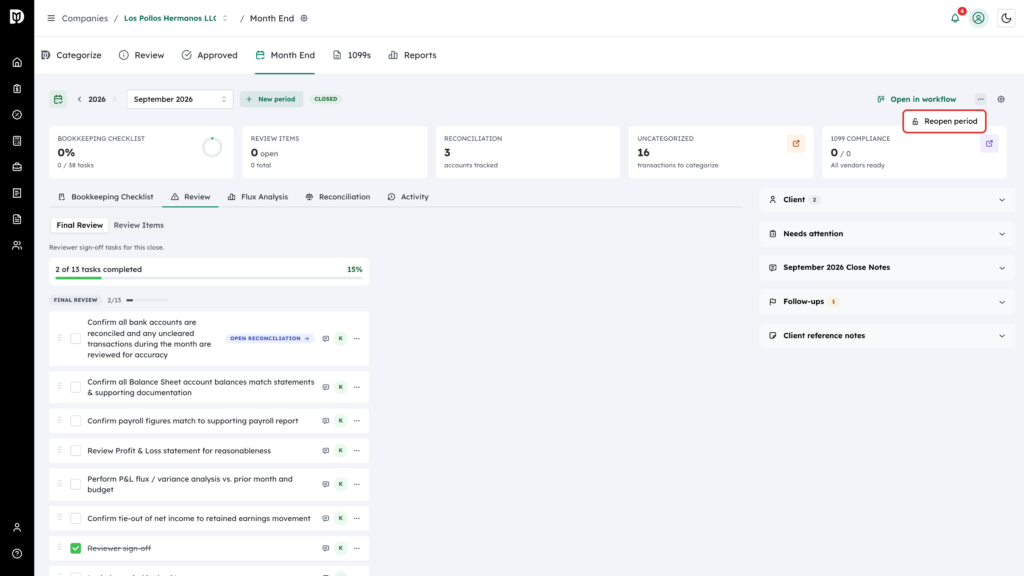Expand the Follow-ups panel

click(887, 302)
